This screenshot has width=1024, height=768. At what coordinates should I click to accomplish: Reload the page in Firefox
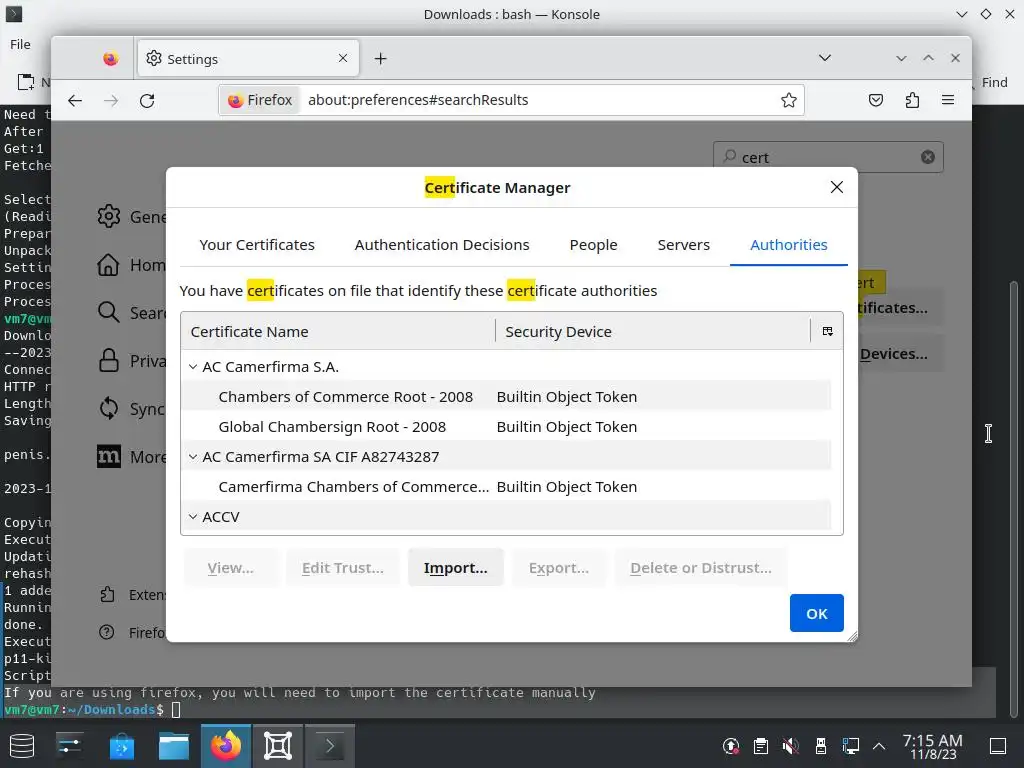pyautogui.click(x=147, y=101)
